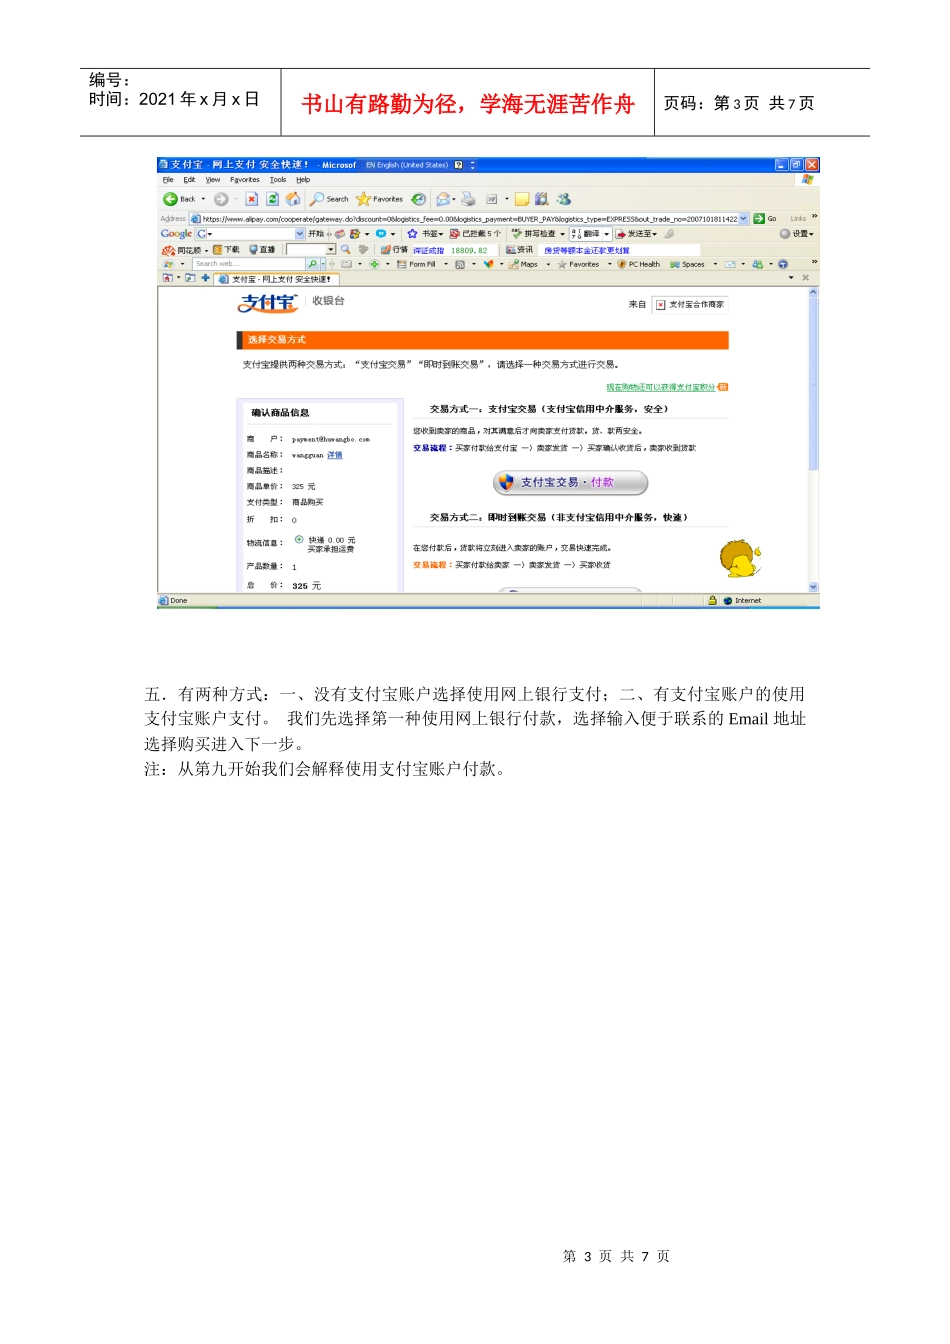Click the Maps toolbar button

click(523, 265)
